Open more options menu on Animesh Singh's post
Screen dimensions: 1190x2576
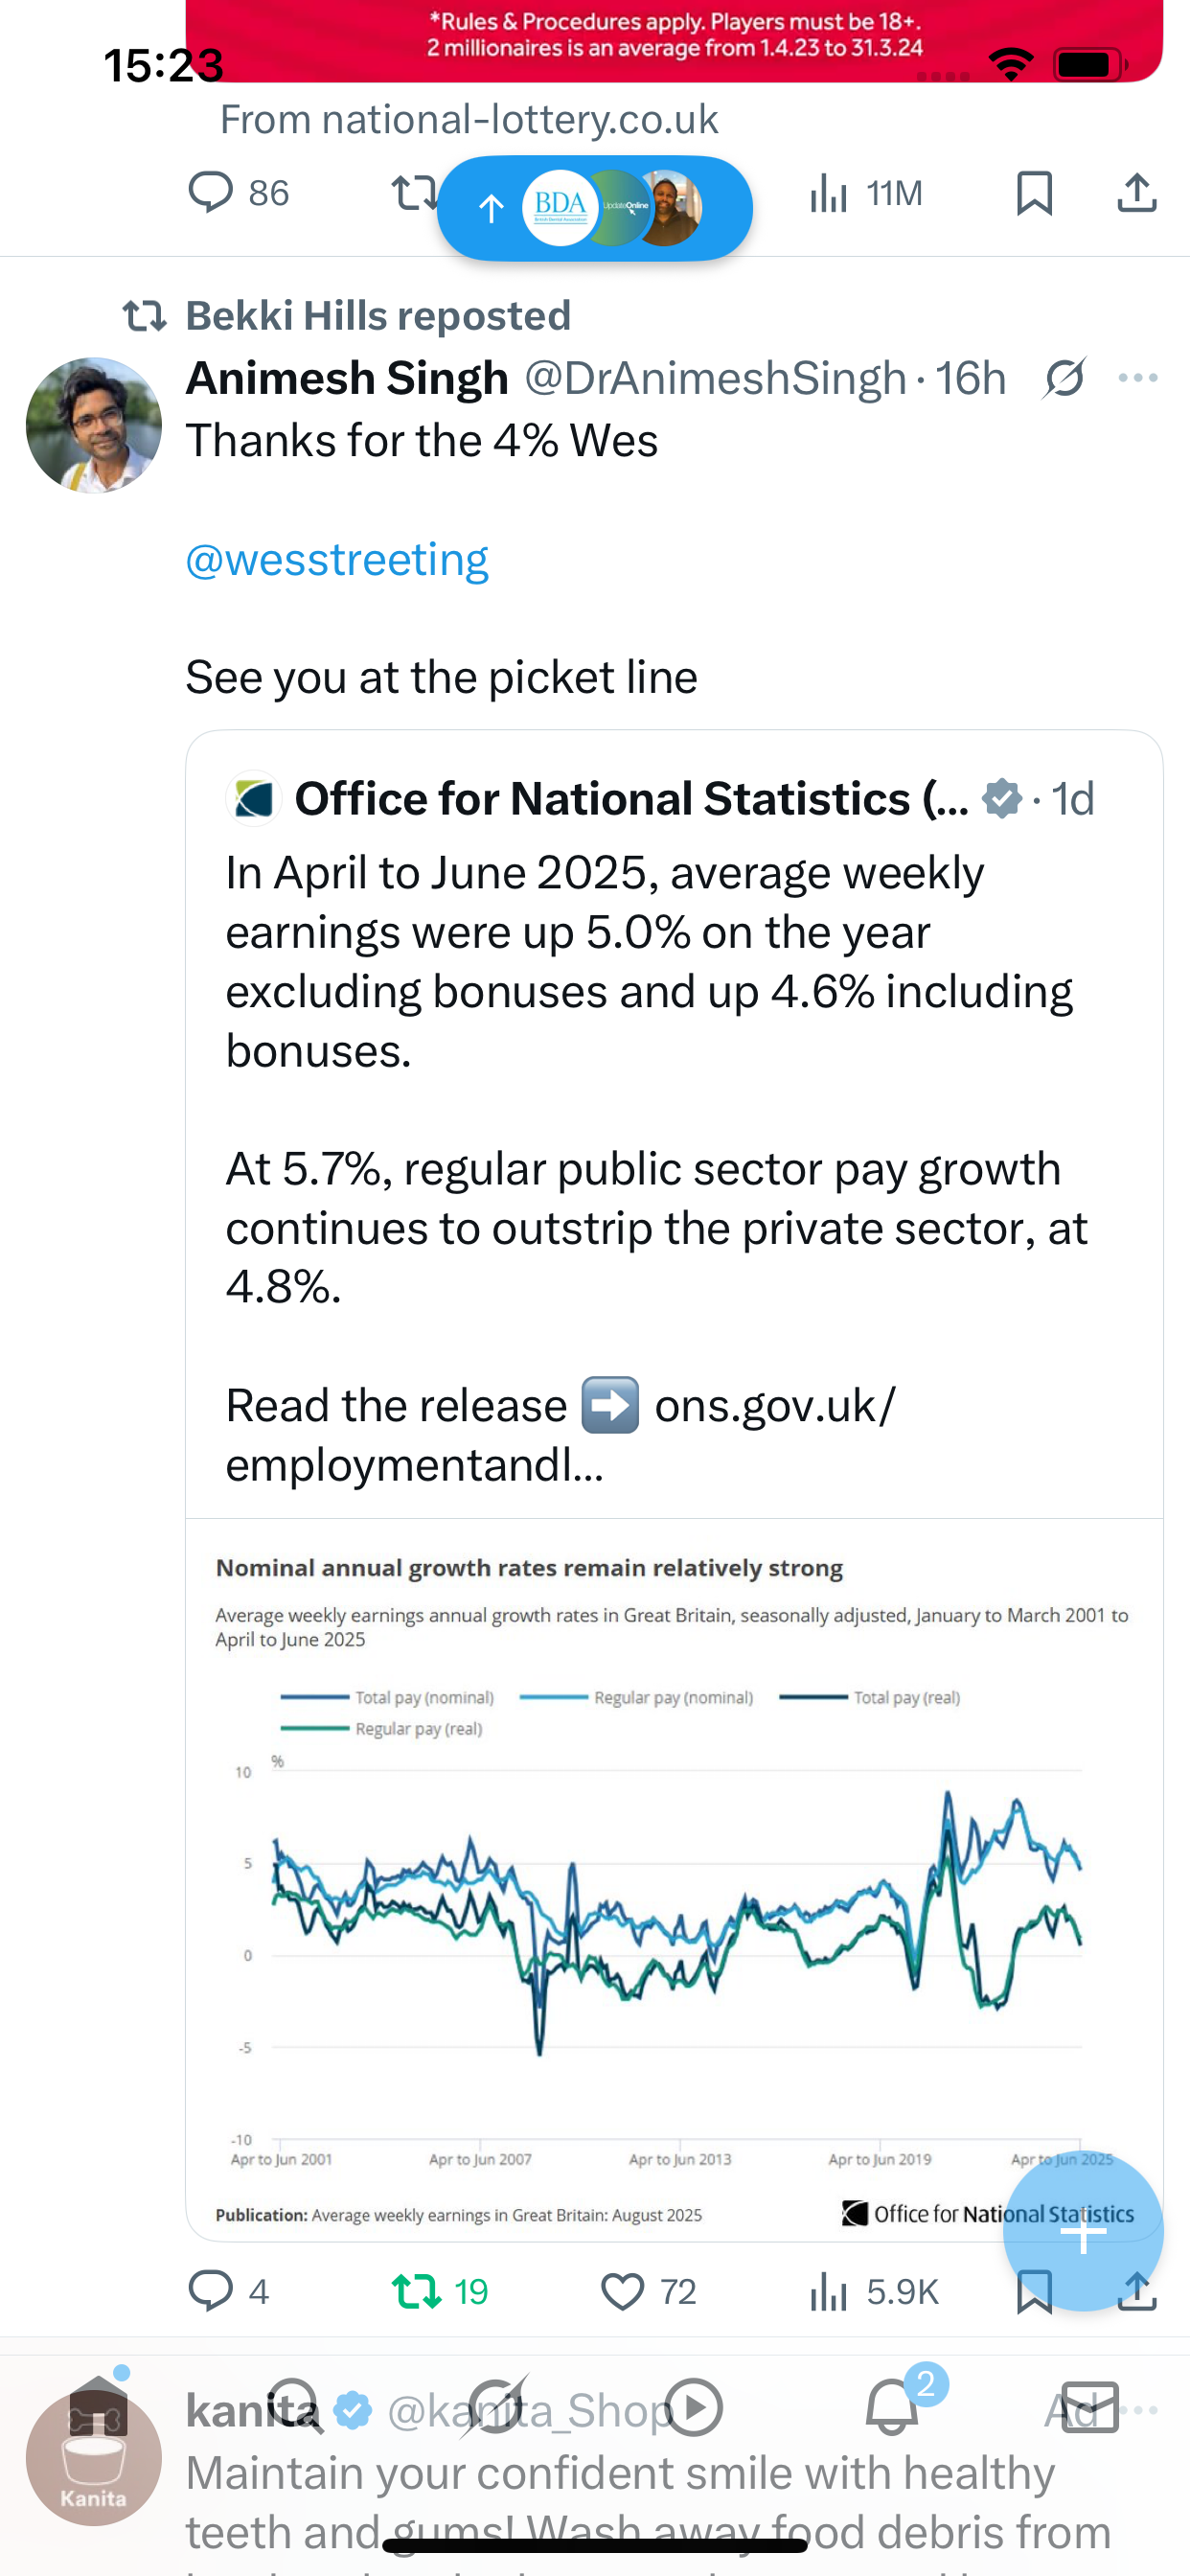point(1137,378)
